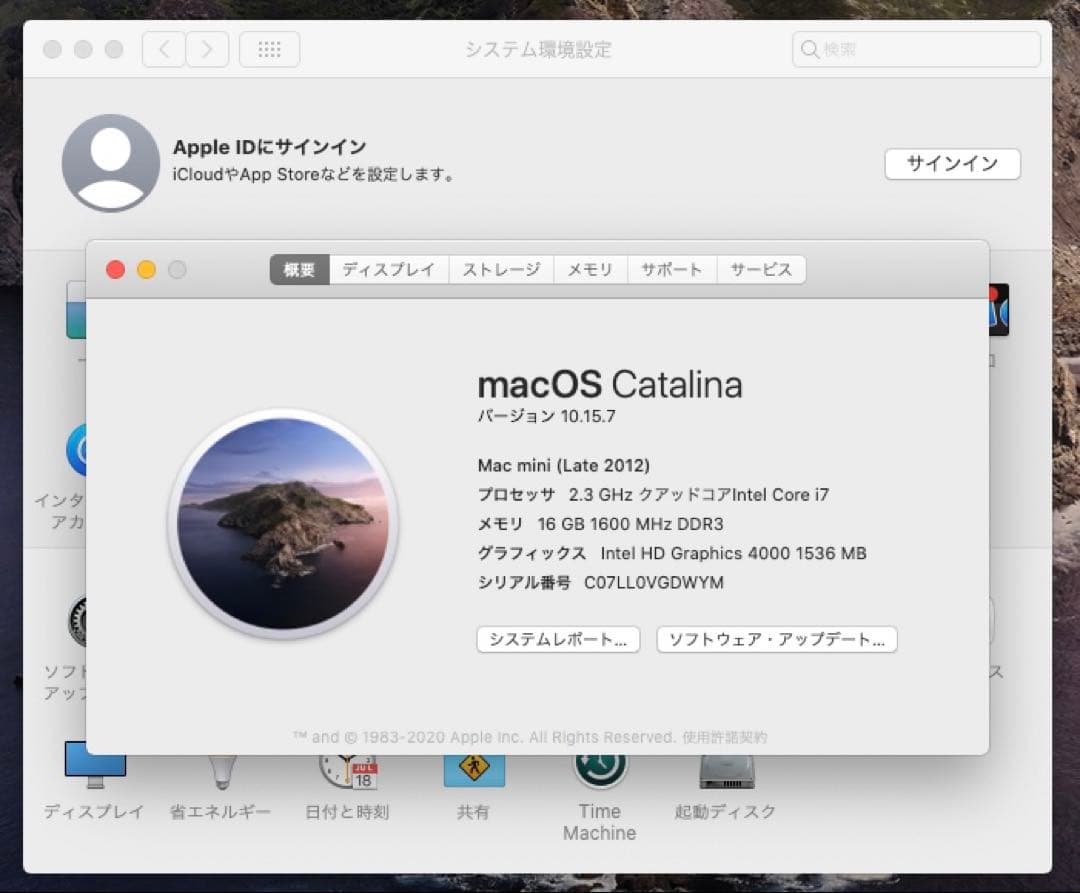Switch to the サポート tab
The image size is (1080, 893).
pos(671,269)
